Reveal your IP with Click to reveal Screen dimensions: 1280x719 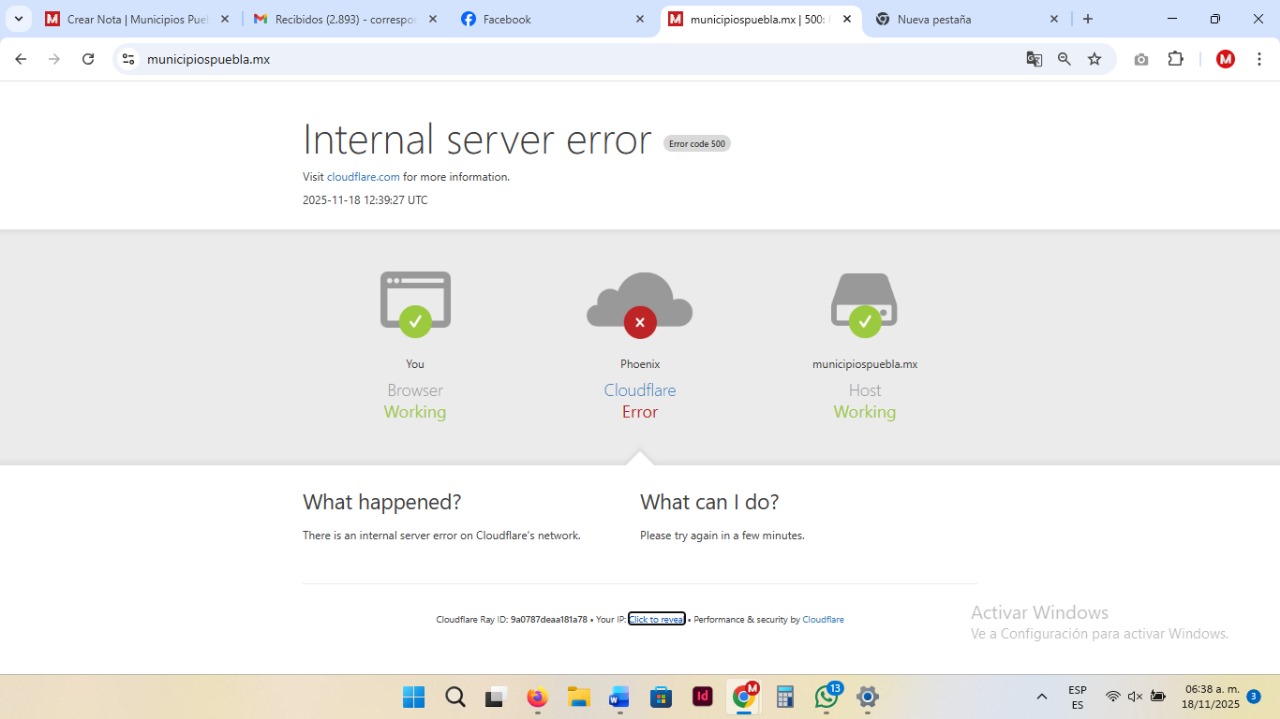tap(656, 619)
